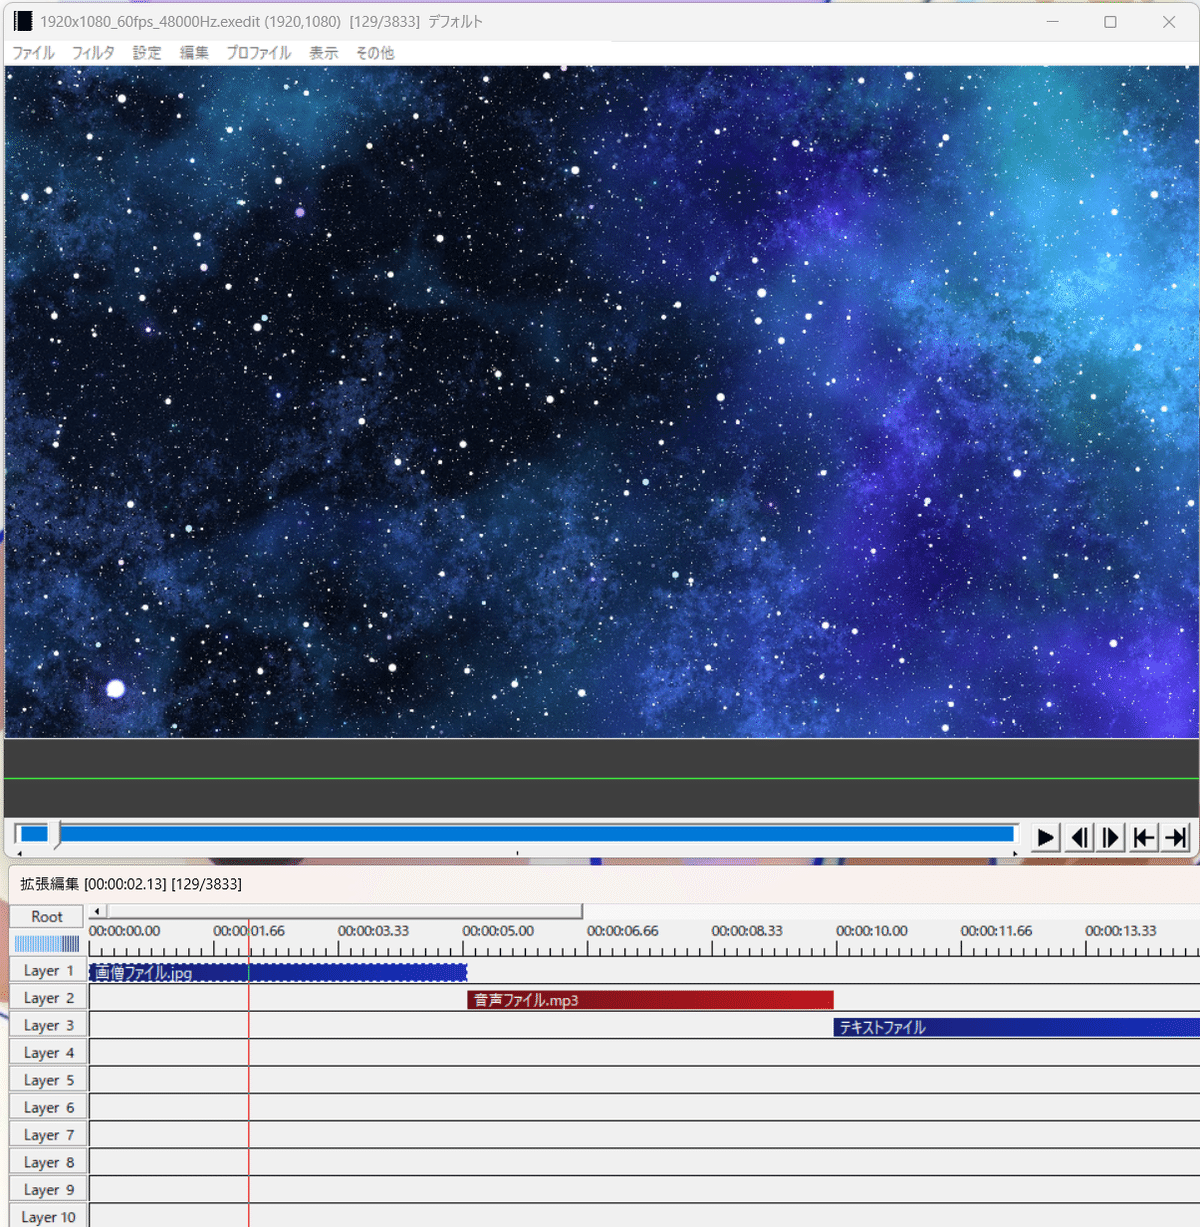The image size is (1200, 1227).
Task: Toggle visibility of Layer 1
Action: [48, 970]
